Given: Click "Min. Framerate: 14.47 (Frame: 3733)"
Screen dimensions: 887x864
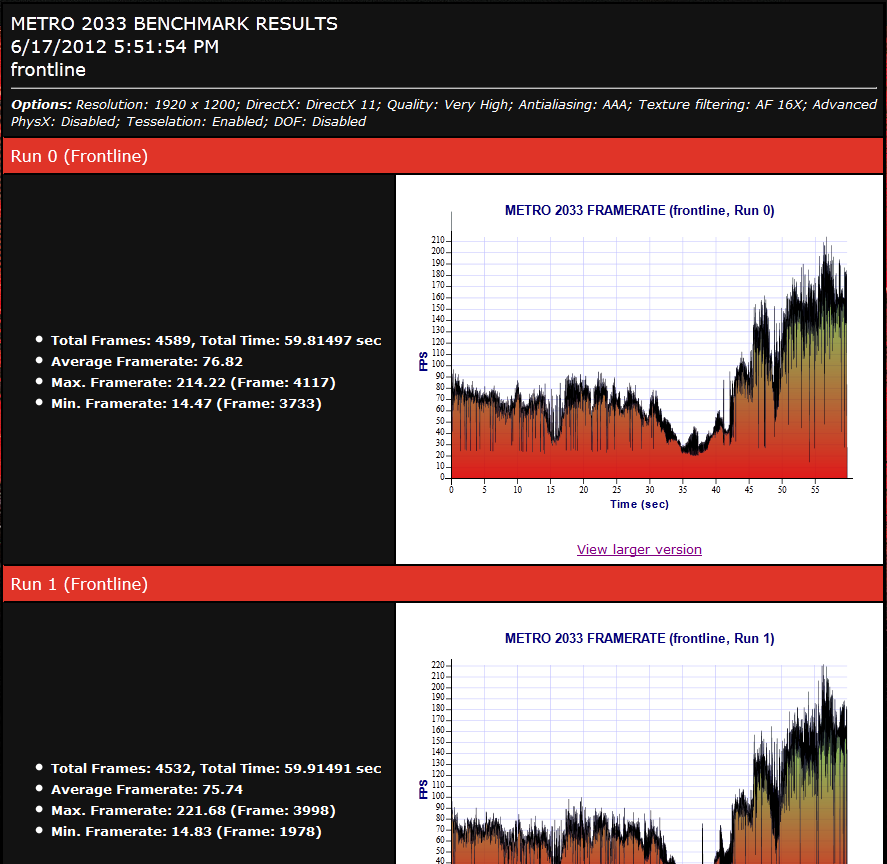Looking at the screenshot, I should (x=186, y=403).
